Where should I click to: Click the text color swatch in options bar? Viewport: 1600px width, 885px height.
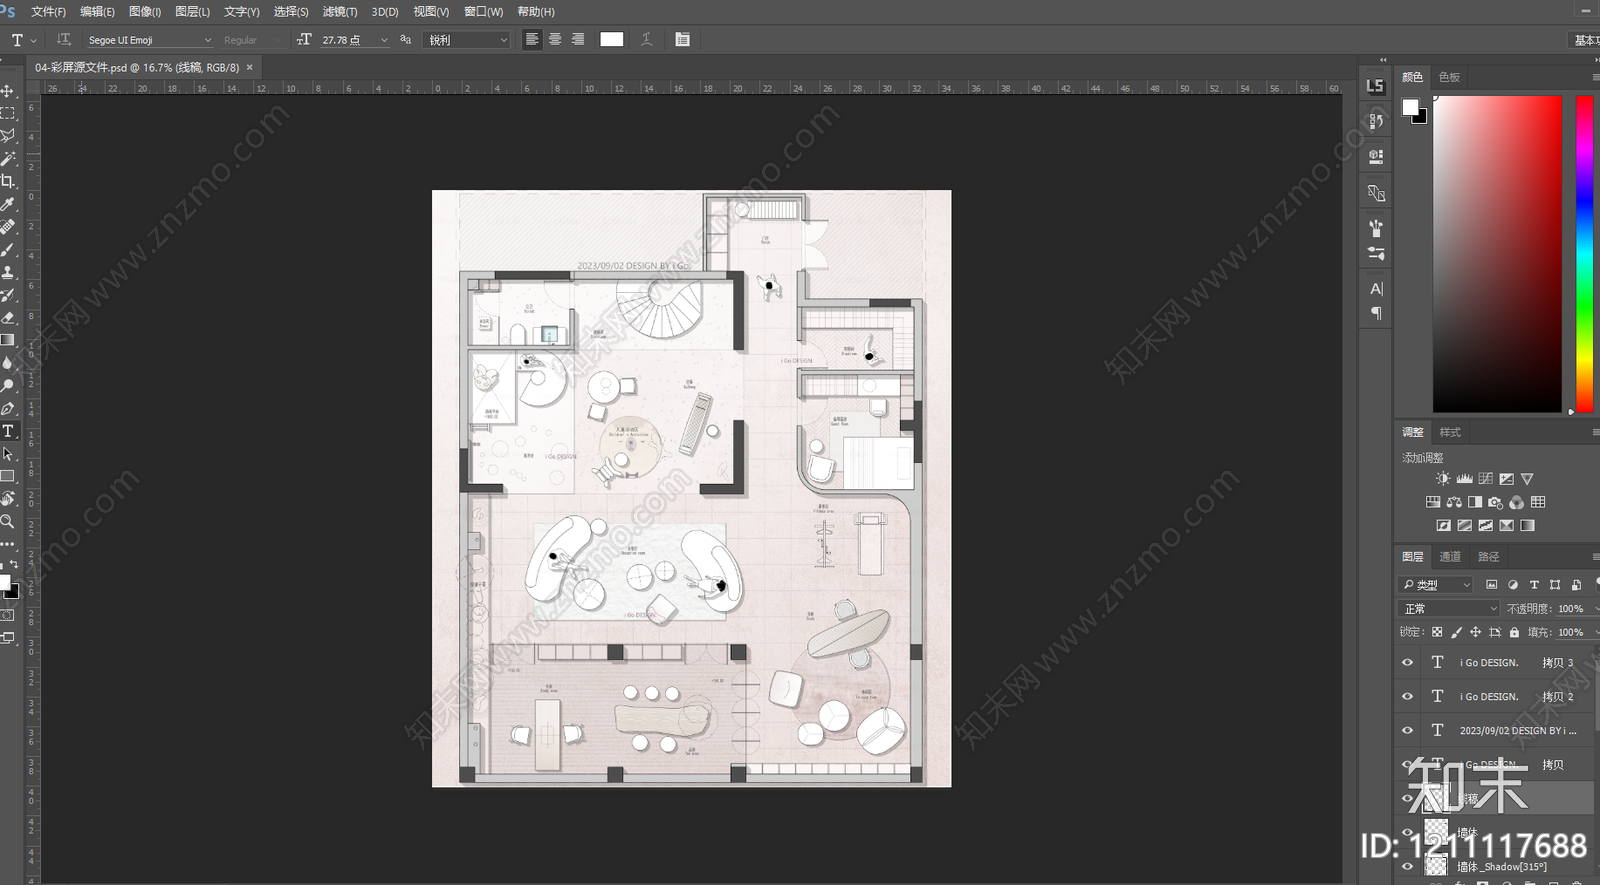pyautogui.click(x=612, y=40)
